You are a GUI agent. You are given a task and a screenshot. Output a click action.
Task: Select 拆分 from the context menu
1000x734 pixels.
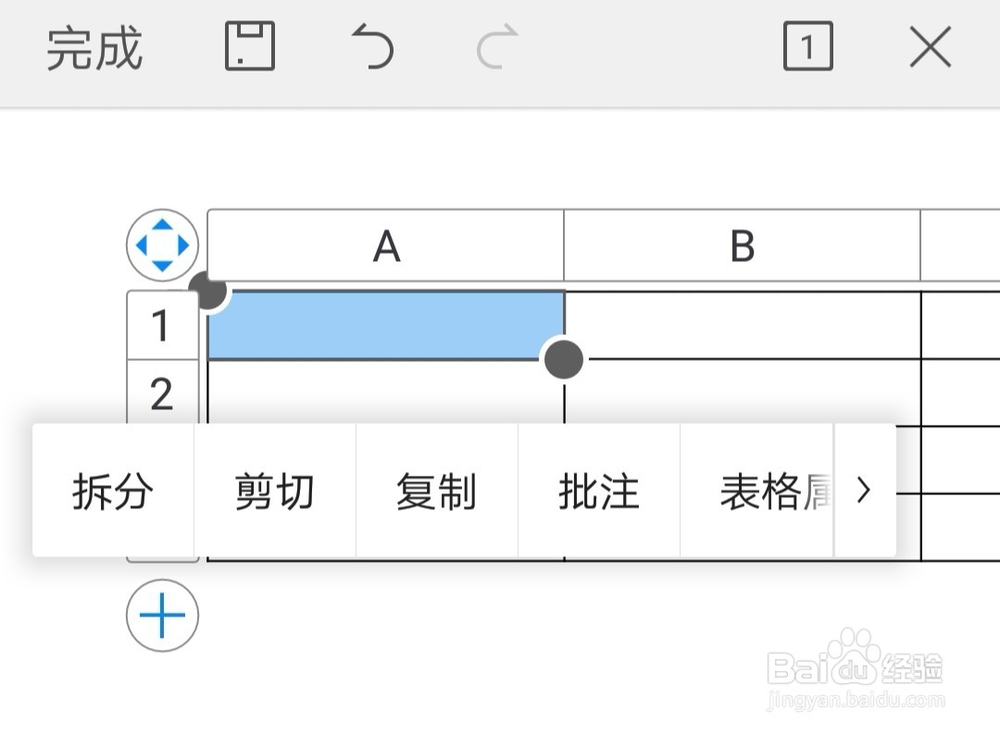[x=113, y=491]
